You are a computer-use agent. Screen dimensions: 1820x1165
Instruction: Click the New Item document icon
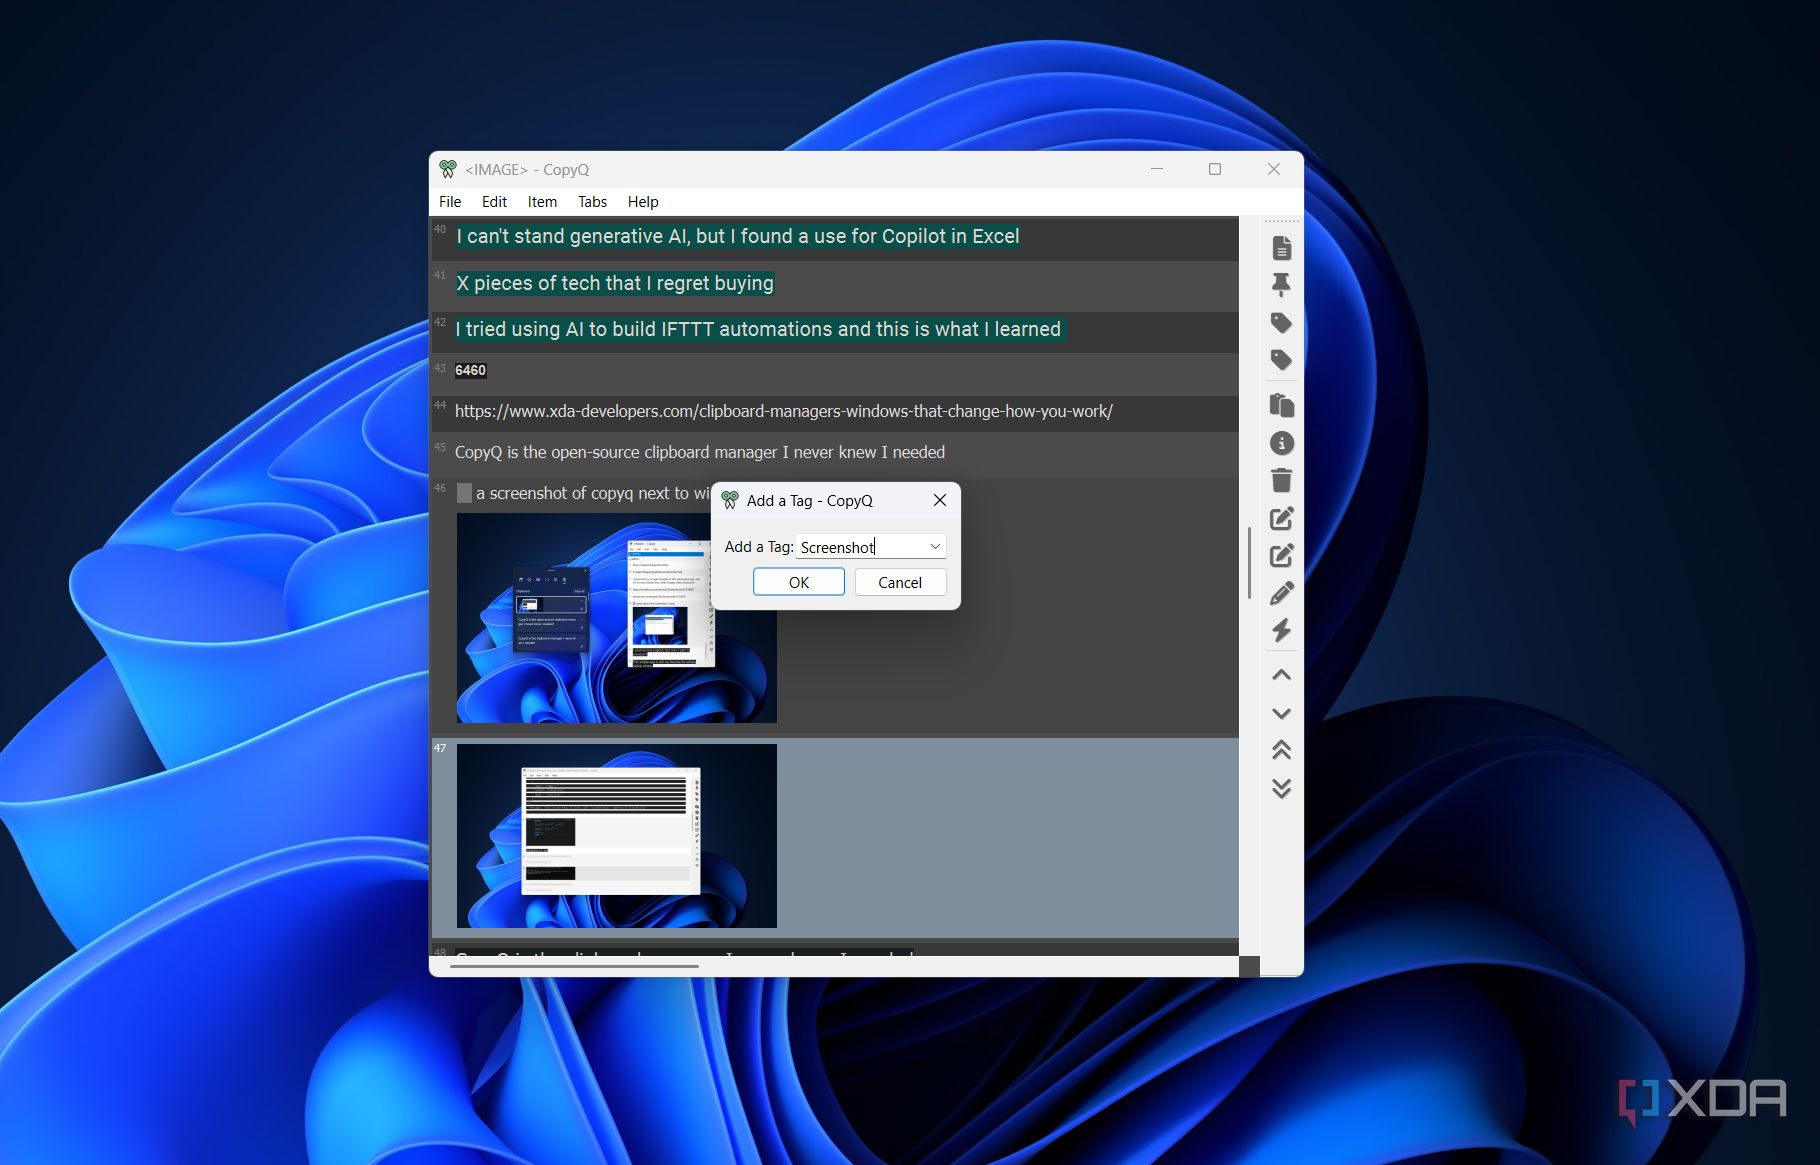(1281, 248)
